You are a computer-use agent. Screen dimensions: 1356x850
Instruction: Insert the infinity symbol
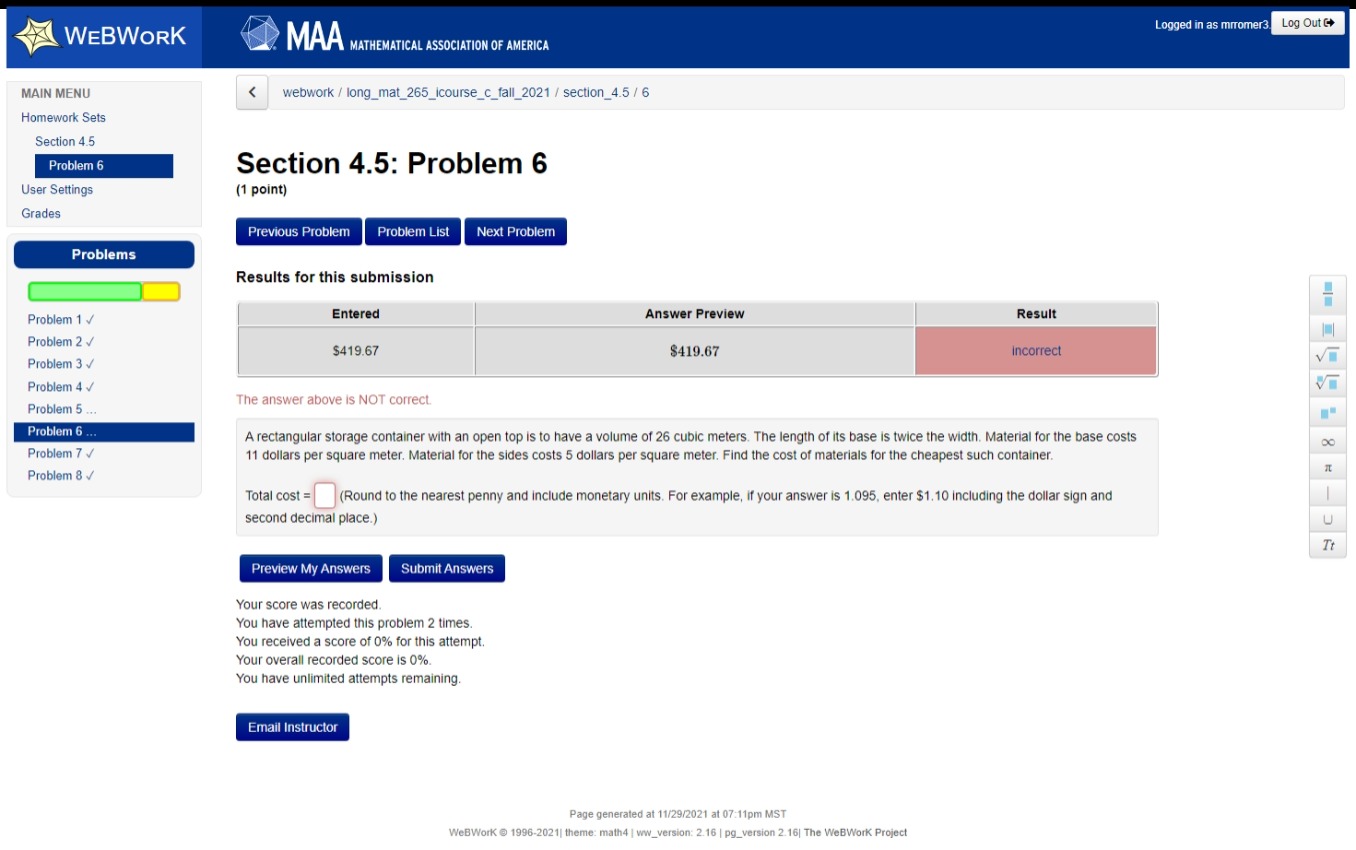pyautogui.click(x=1327, y=439)
